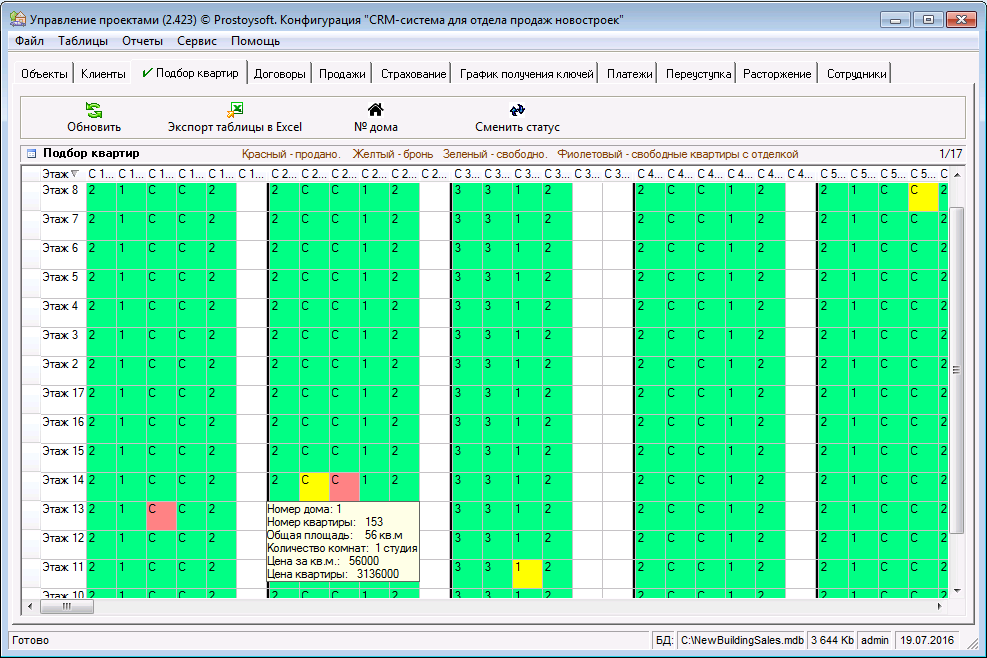Switch to the График получения ключей tab
The height and width of the screenshot is (658, 987).
tap(527, 74)
